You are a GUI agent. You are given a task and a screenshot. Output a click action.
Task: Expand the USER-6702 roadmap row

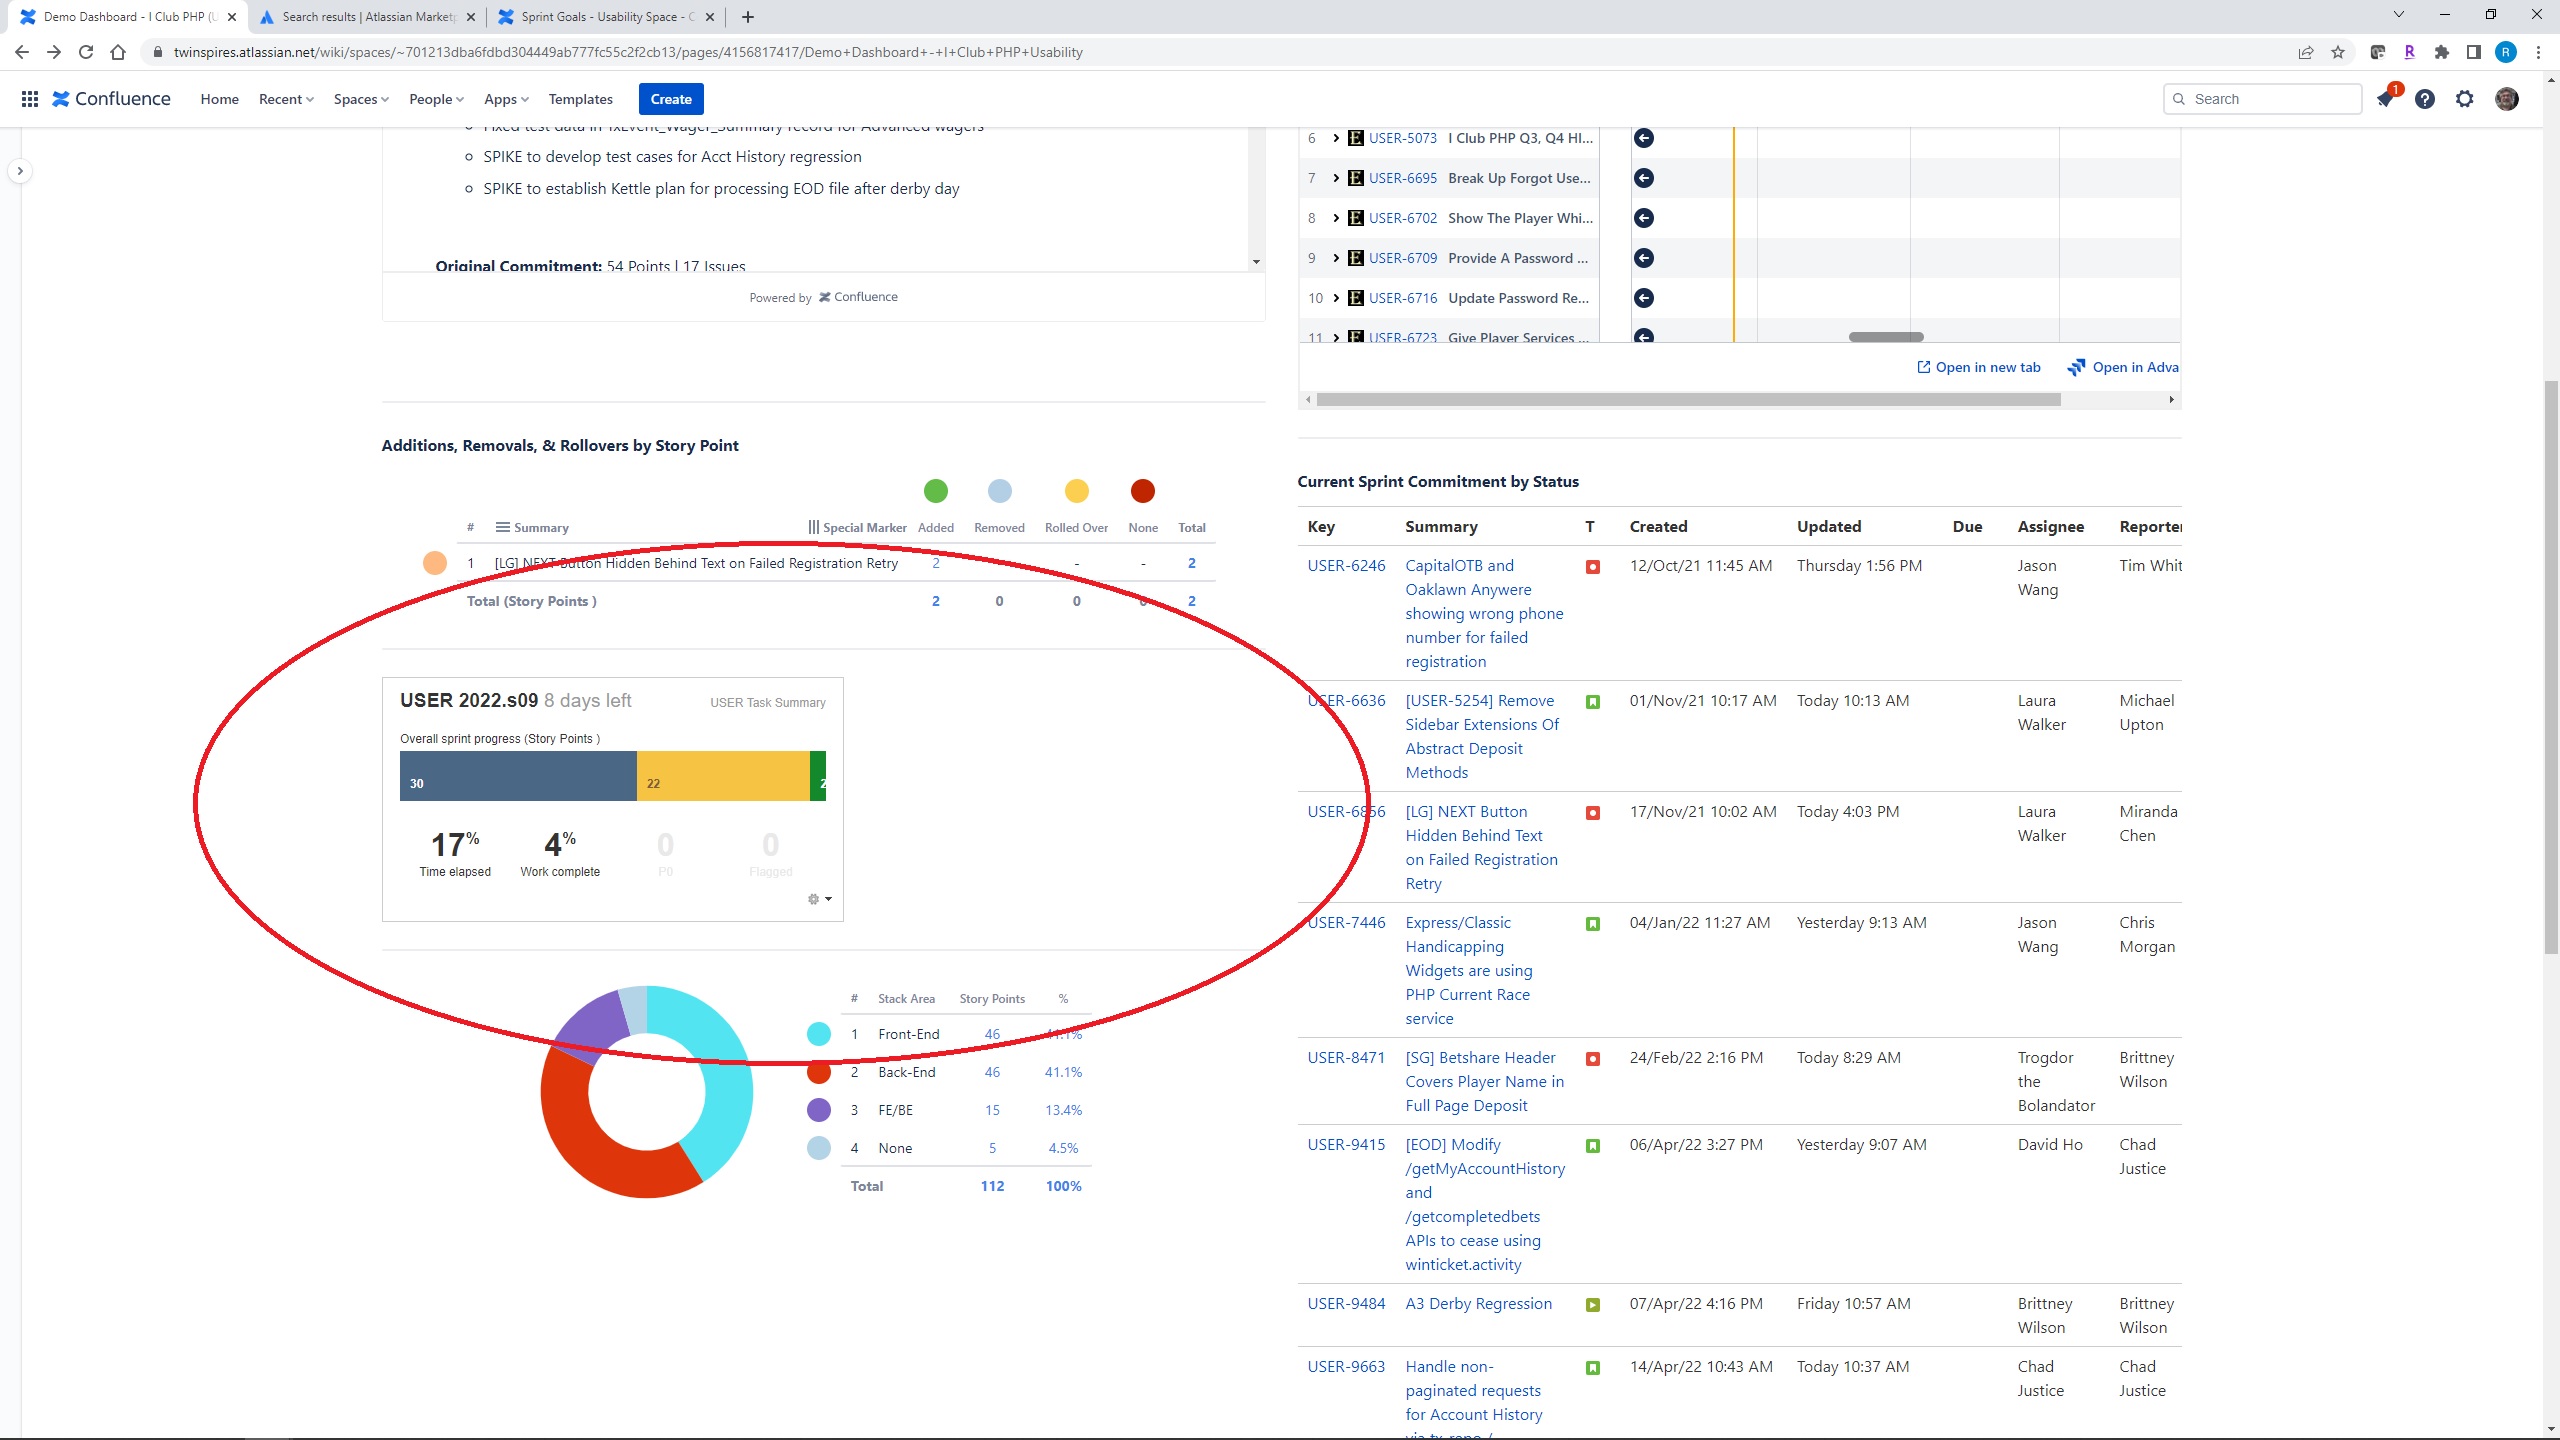point(1336,218)
